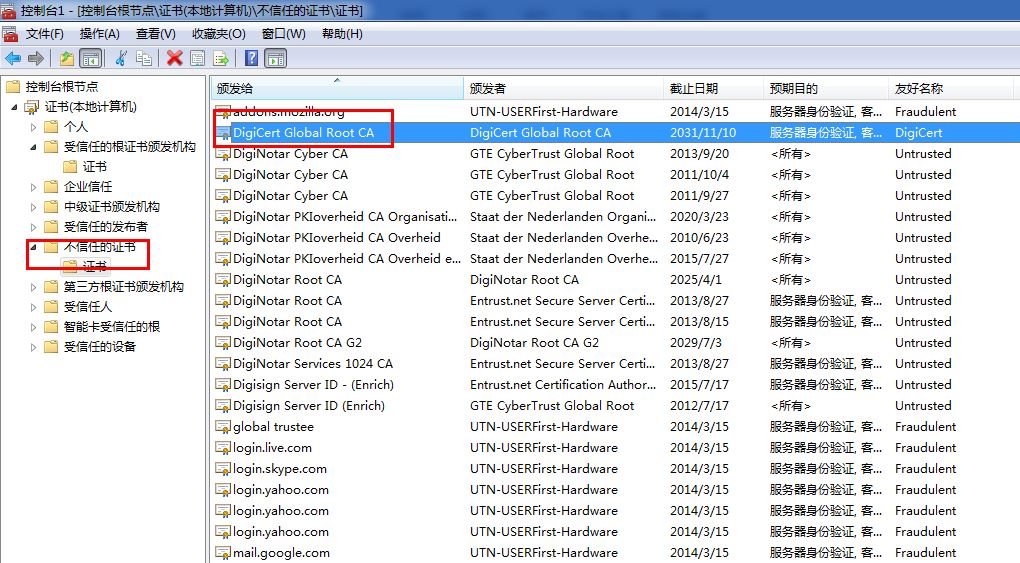The image size is (1020, 563).
Task: Expand the 中级证书颁发机构 node arrow
Action: coord(33,207)
